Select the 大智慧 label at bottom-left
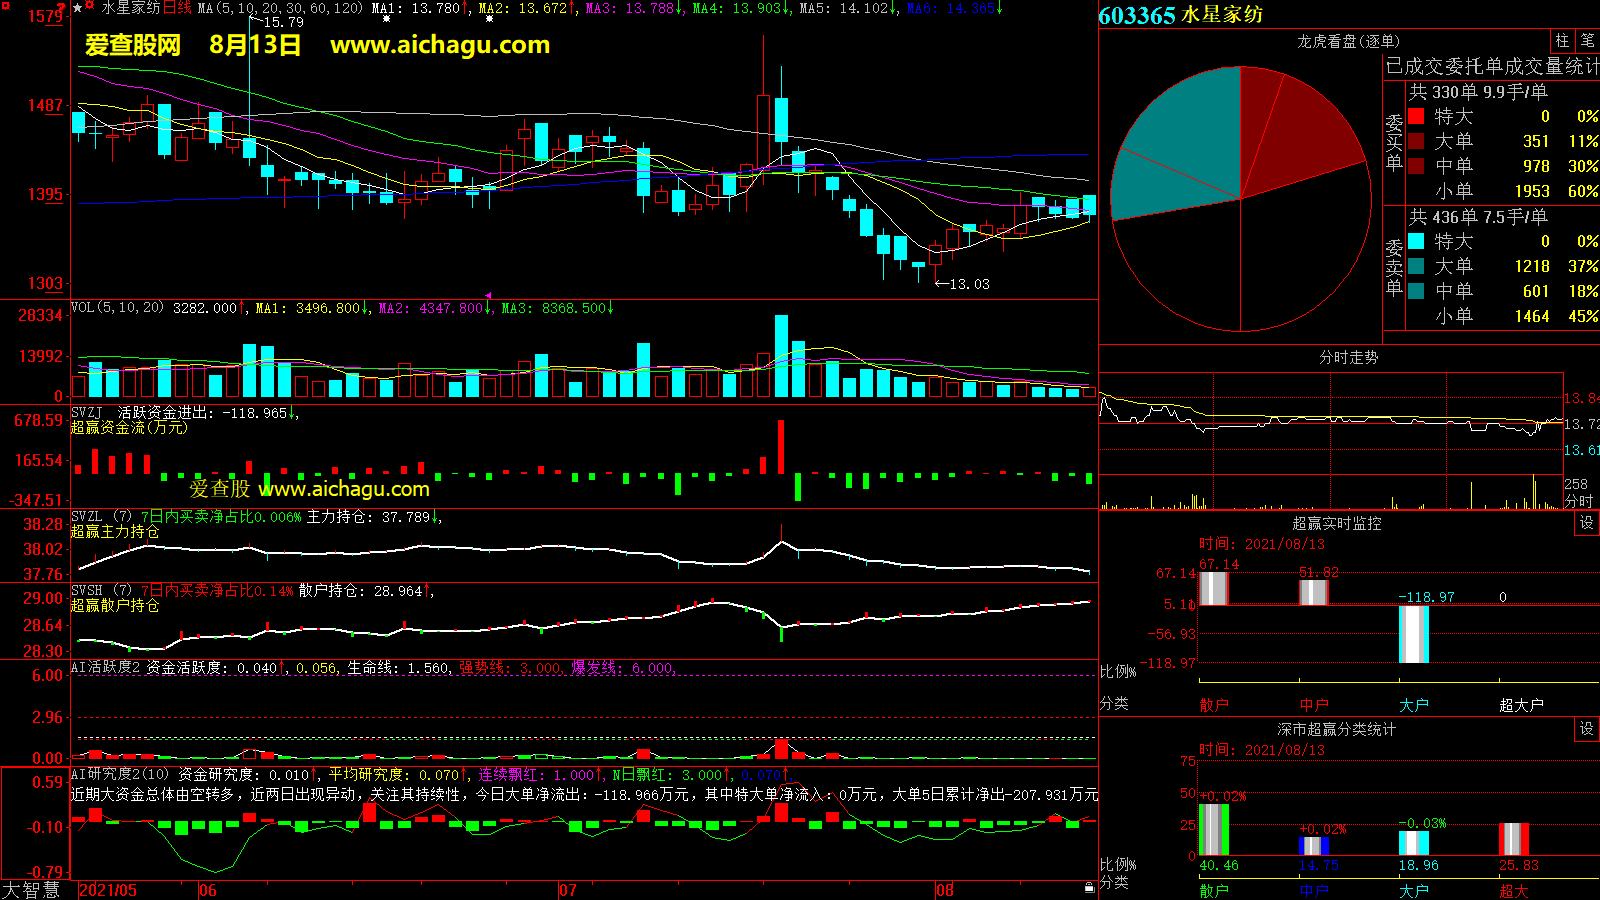This screenshot has width=1600, height=900. [31, 890]
